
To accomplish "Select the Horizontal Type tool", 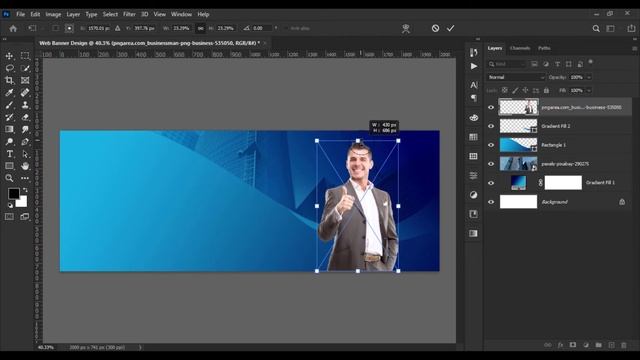I will pyautogui.click(x=9, y=153).
